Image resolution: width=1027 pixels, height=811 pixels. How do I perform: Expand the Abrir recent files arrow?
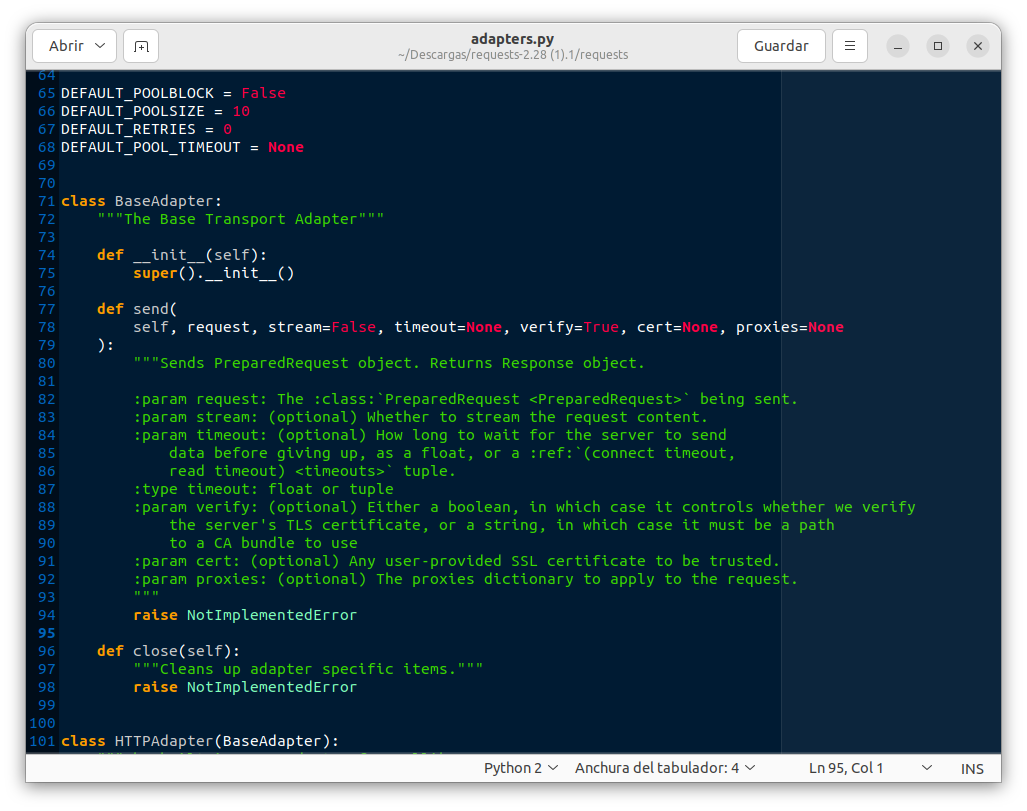pyautogui.click(x=100, y=46)
